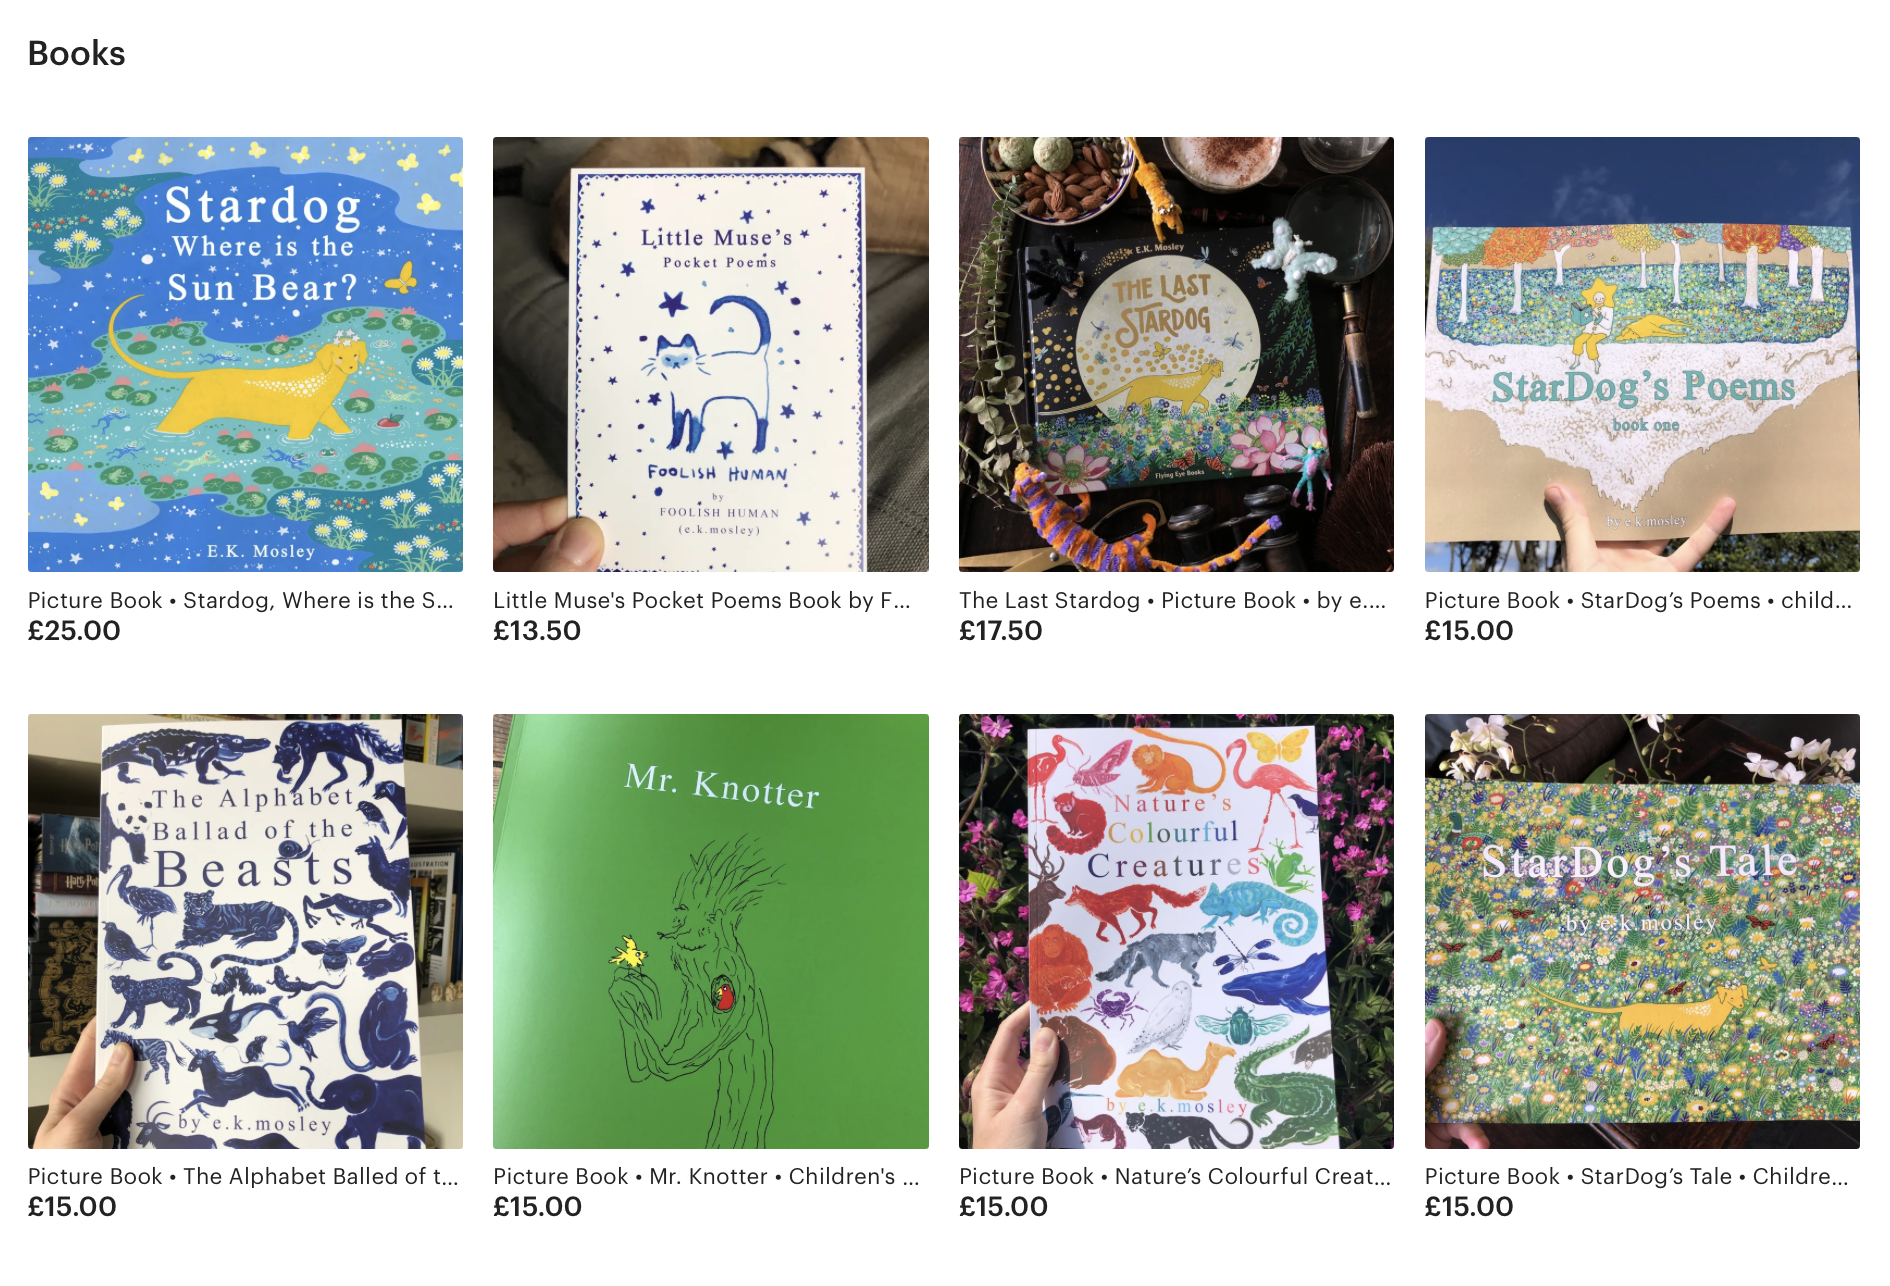The width and height of the screenshot is (1890, 1286).
Task: Click 'Picture Book • StarDog's Poems' title link
Action: 1638,600
